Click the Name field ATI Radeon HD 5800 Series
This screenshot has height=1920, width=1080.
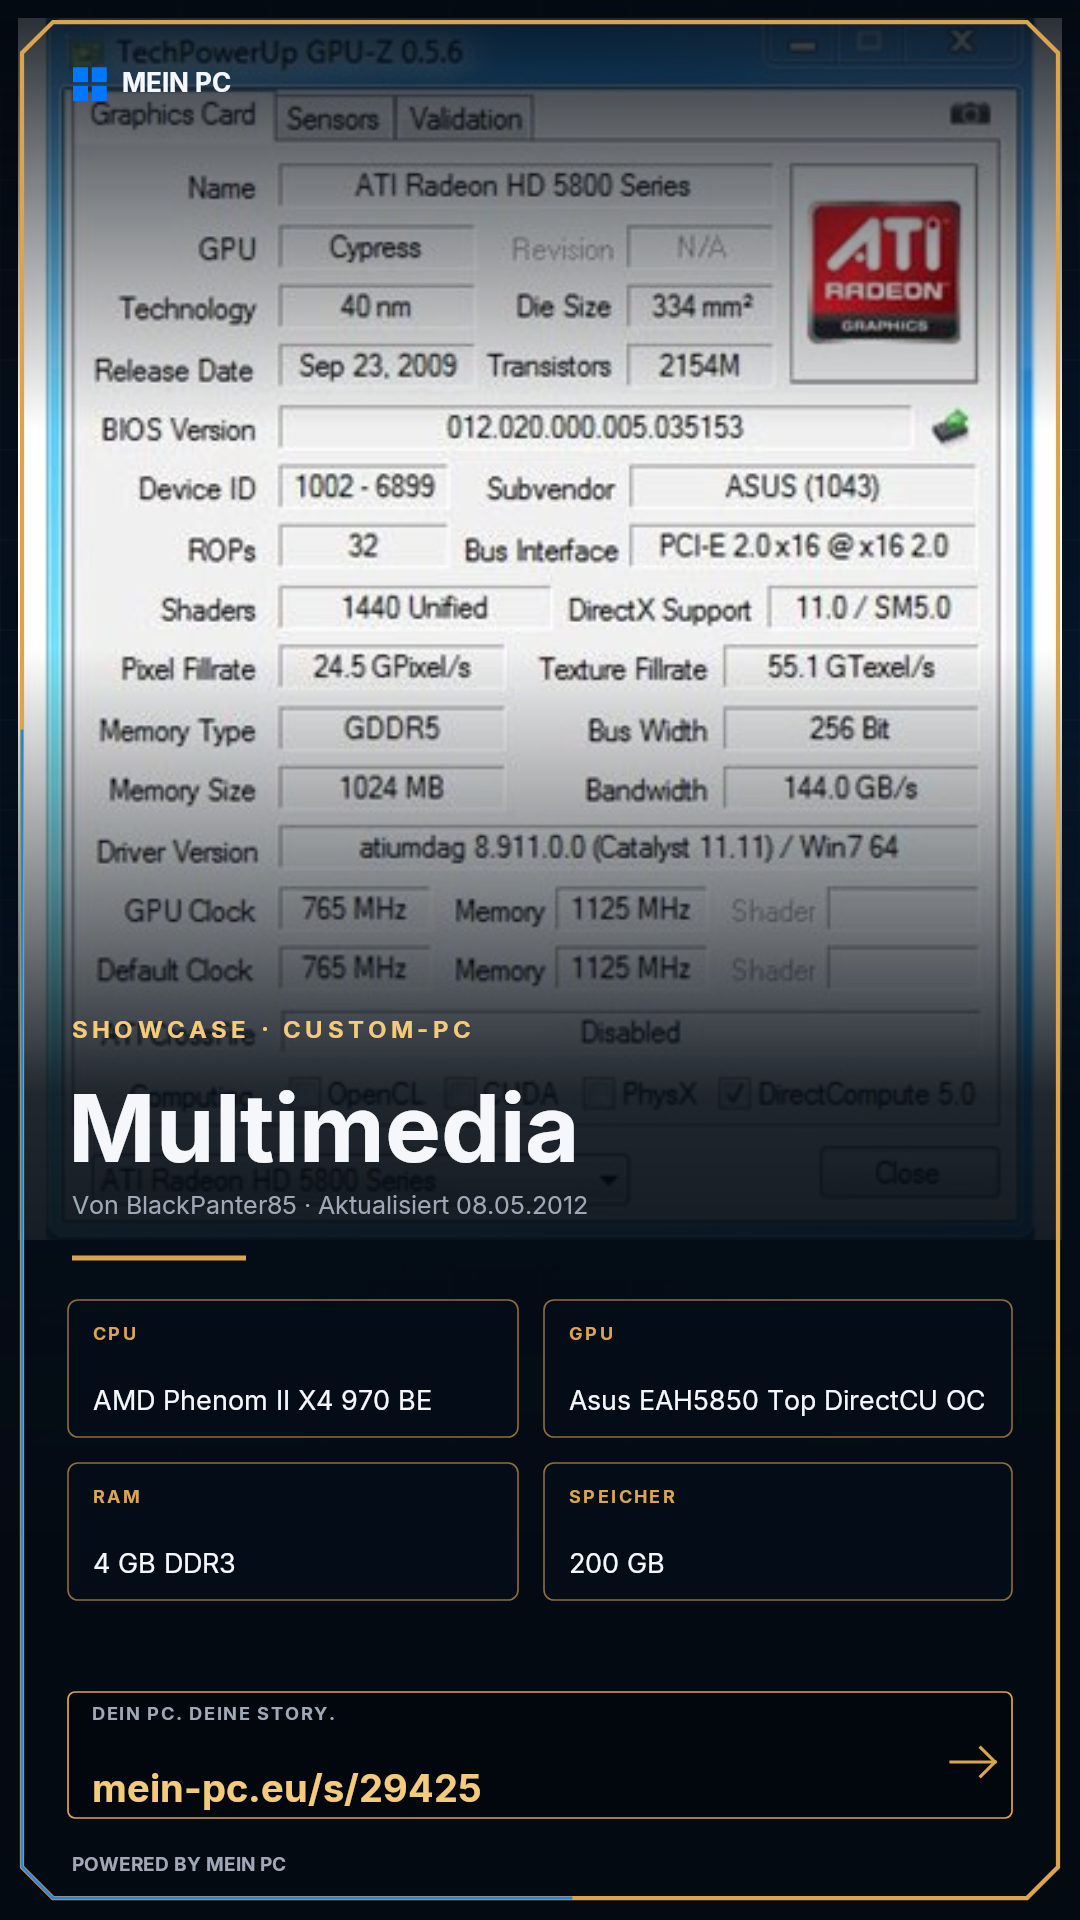point(525,186)
